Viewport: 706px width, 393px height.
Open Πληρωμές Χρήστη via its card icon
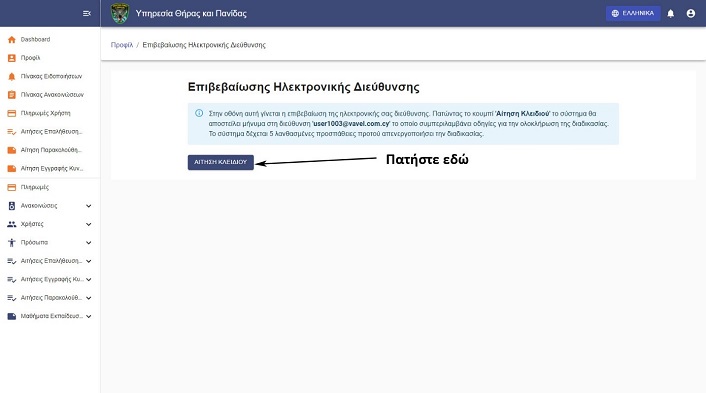pyautogui.click(x=12, y=113)
